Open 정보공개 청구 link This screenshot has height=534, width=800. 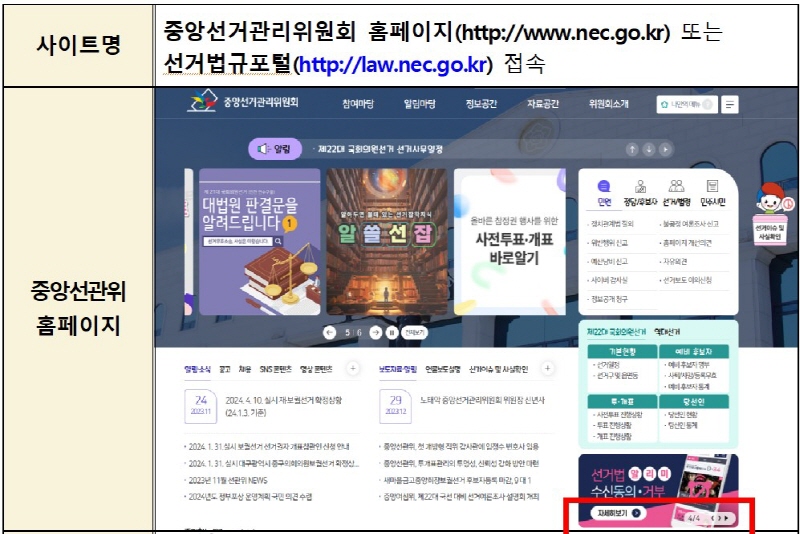pyautogui.click(x=608, y=299)
